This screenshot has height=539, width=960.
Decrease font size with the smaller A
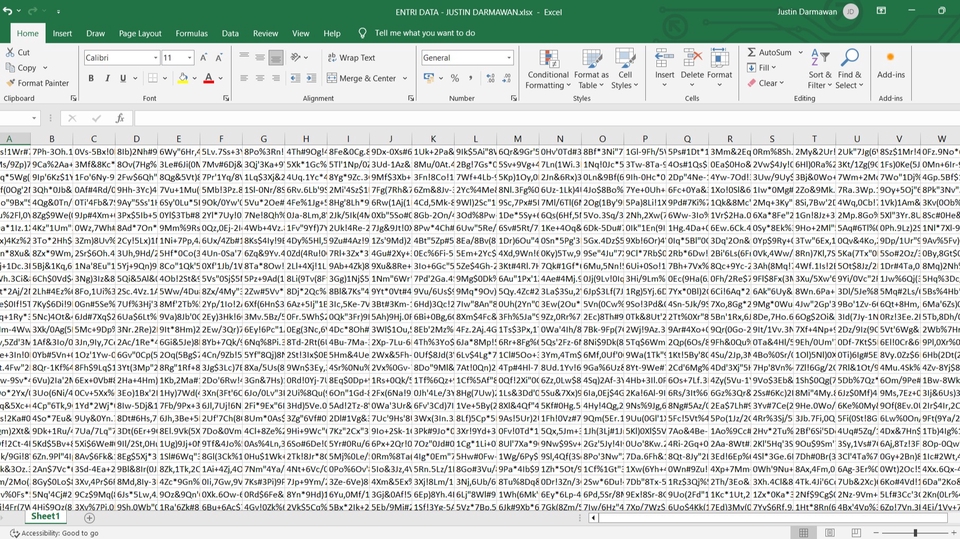(219, 58)
